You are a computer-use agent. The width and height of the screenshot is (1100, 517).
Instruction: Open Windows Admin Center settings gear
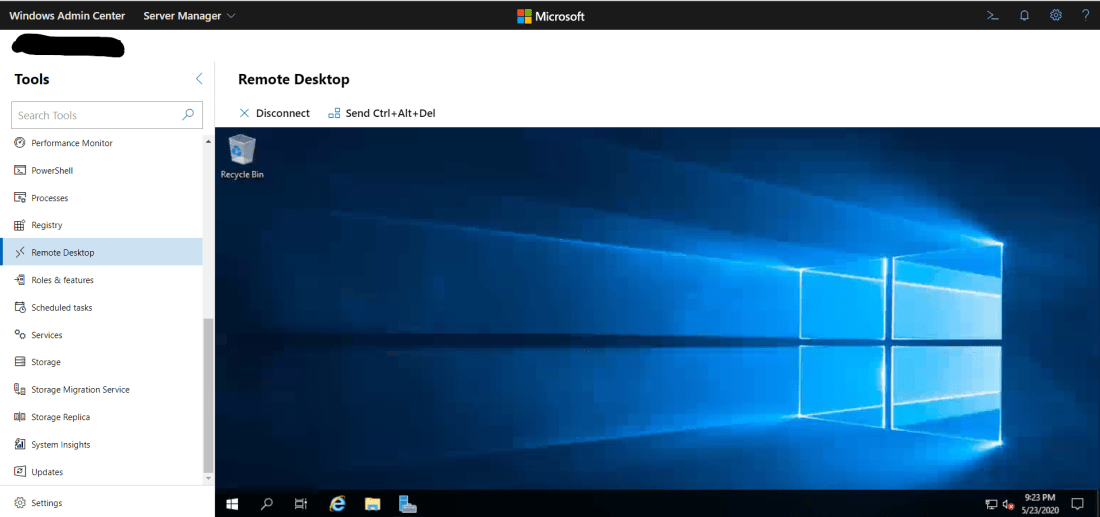point(1055,15)
